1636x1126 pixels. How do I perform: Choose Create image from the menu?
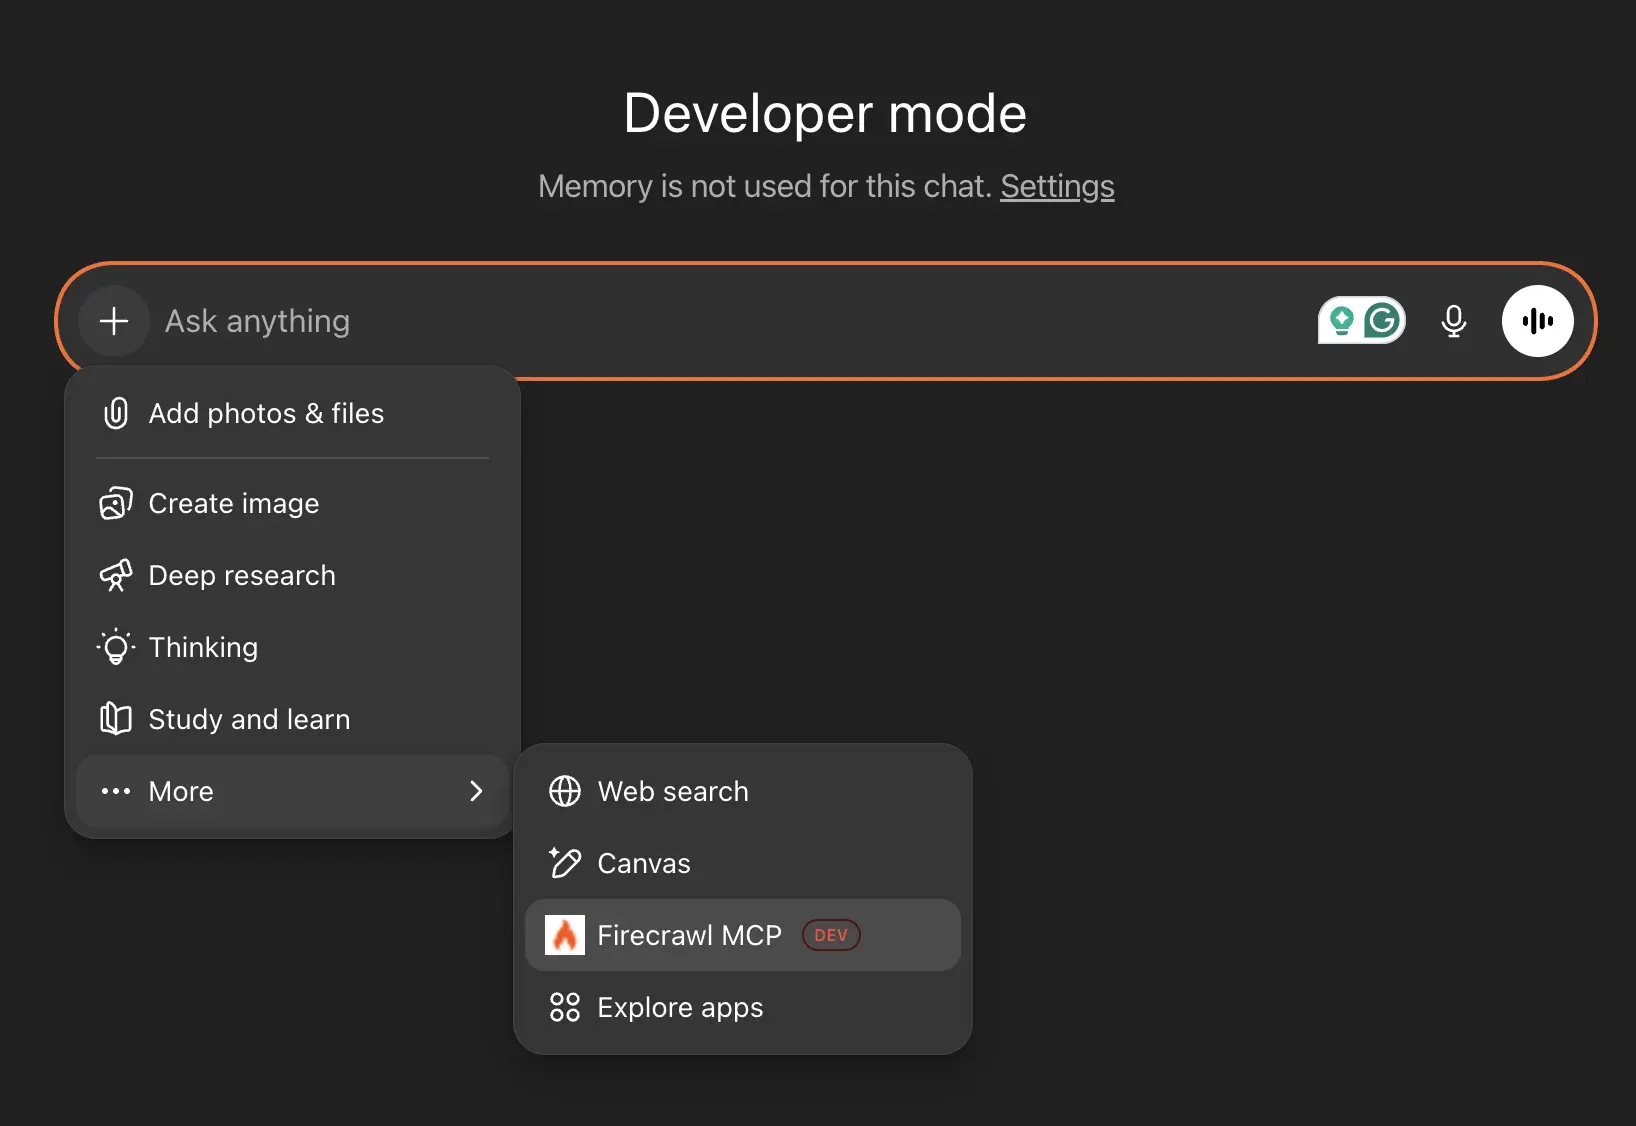pos(292,503)
